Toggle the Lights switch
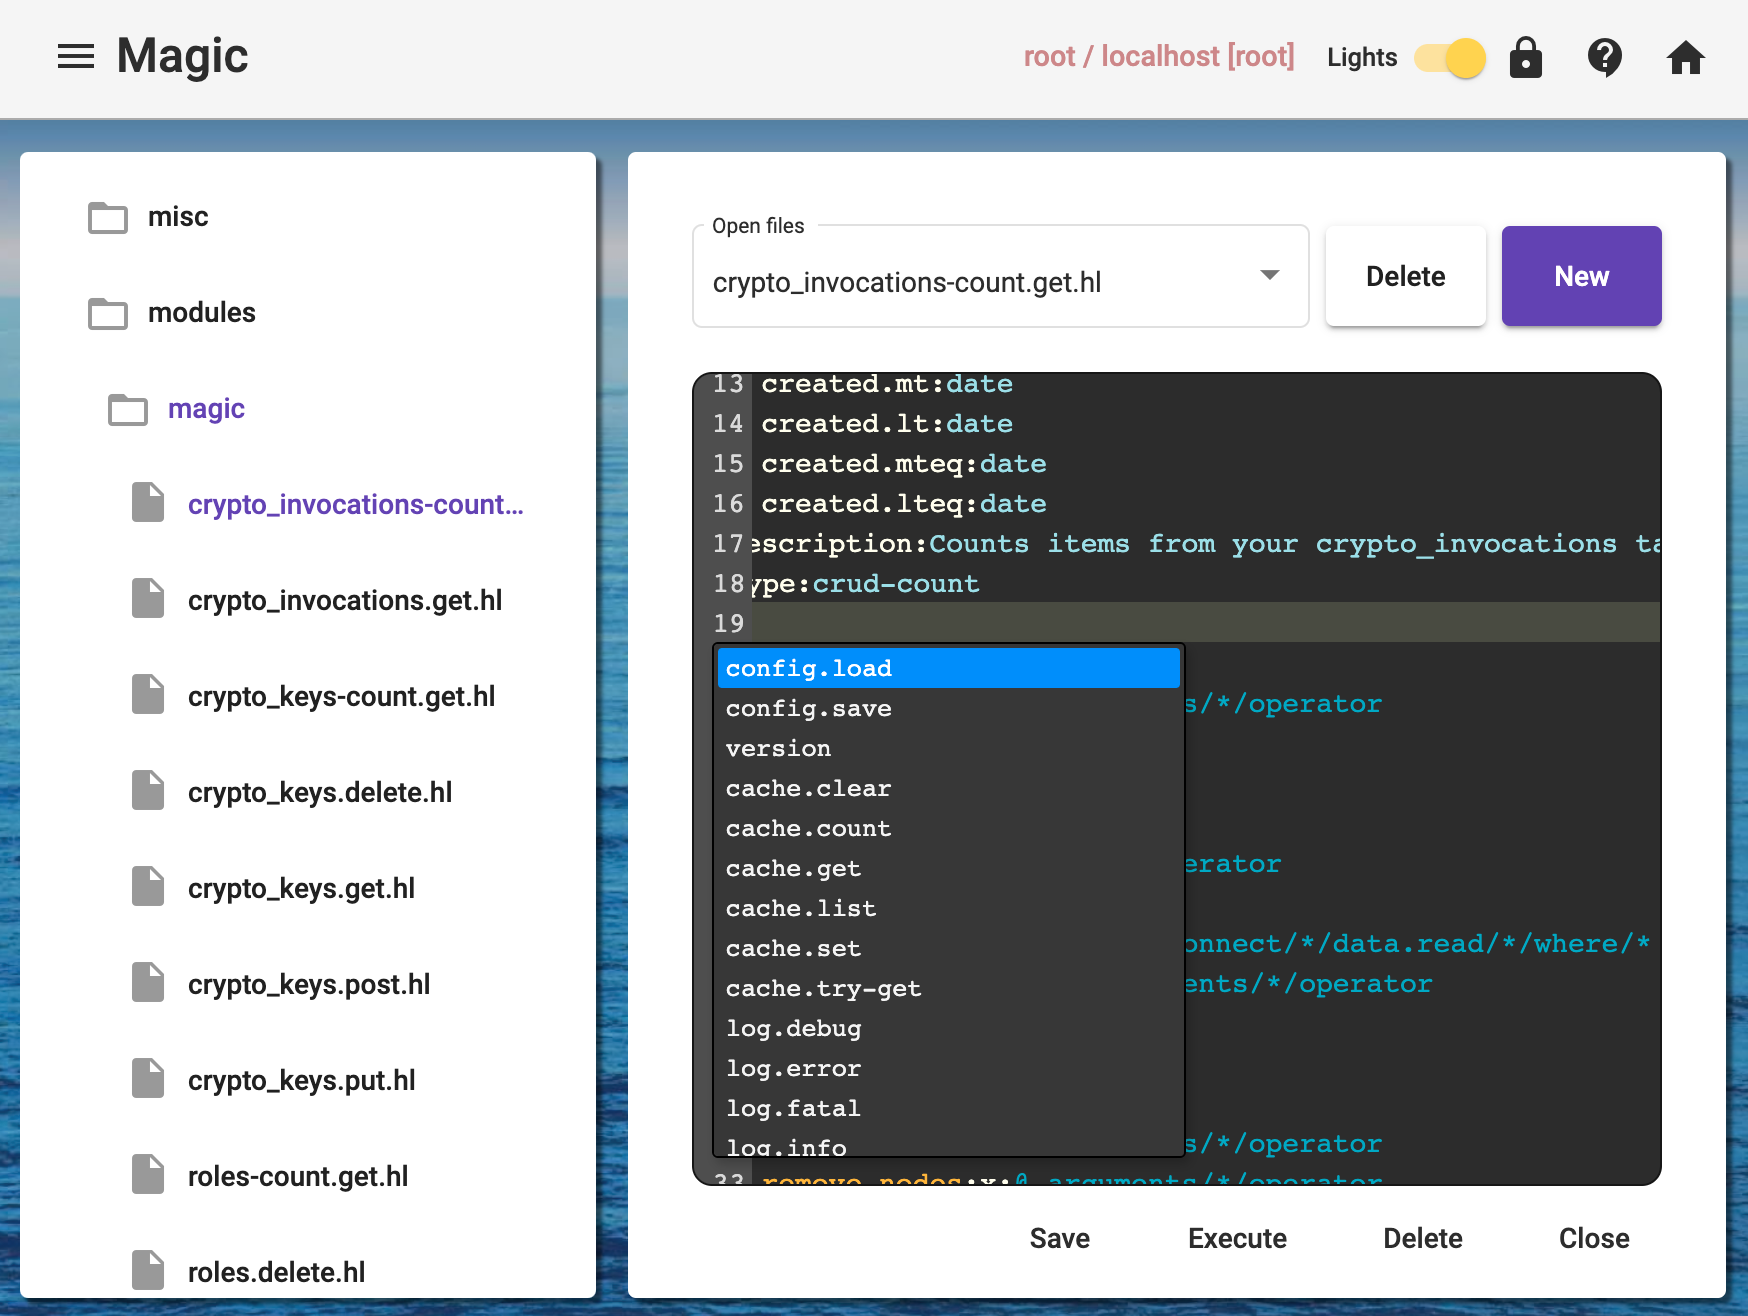The width and height of the screenshot is (1748, 1316). point(1450,58)
